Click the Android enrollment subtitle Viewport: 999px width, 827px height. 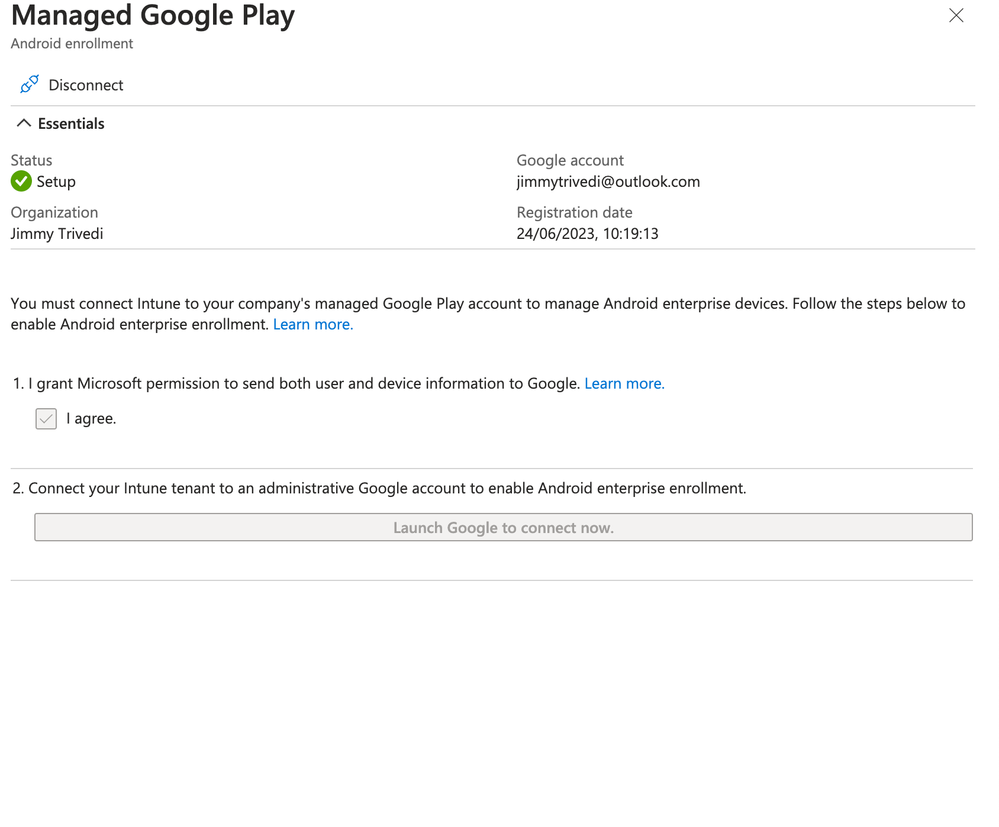click(x=72, y=44)
